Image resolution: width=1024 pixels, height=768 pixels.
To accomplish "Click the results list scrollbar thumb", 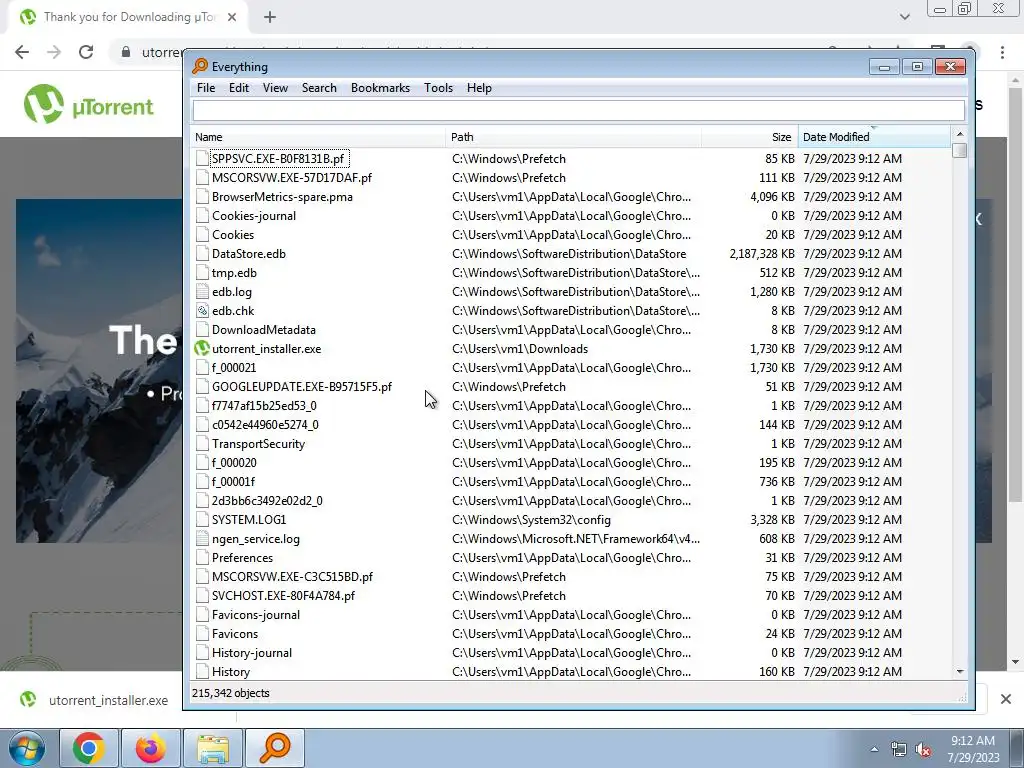I will 959,150.
